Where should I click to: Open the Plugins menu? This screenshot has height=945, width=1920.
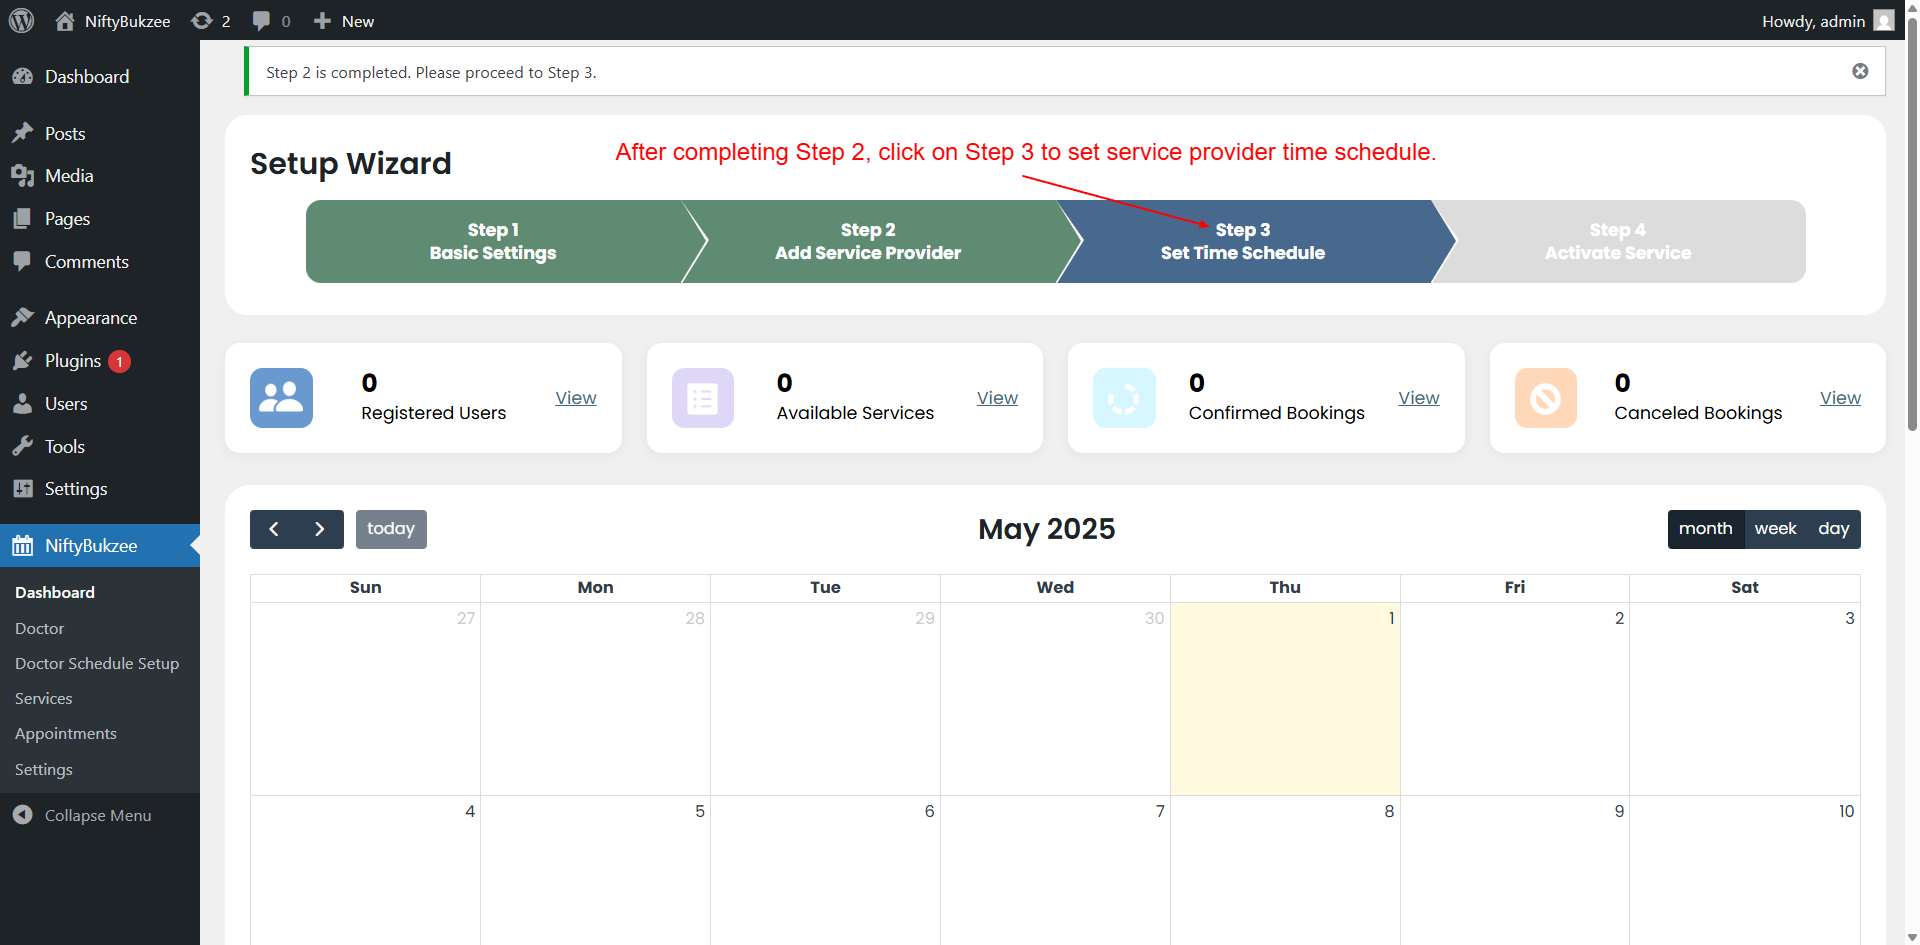(73, 361)
